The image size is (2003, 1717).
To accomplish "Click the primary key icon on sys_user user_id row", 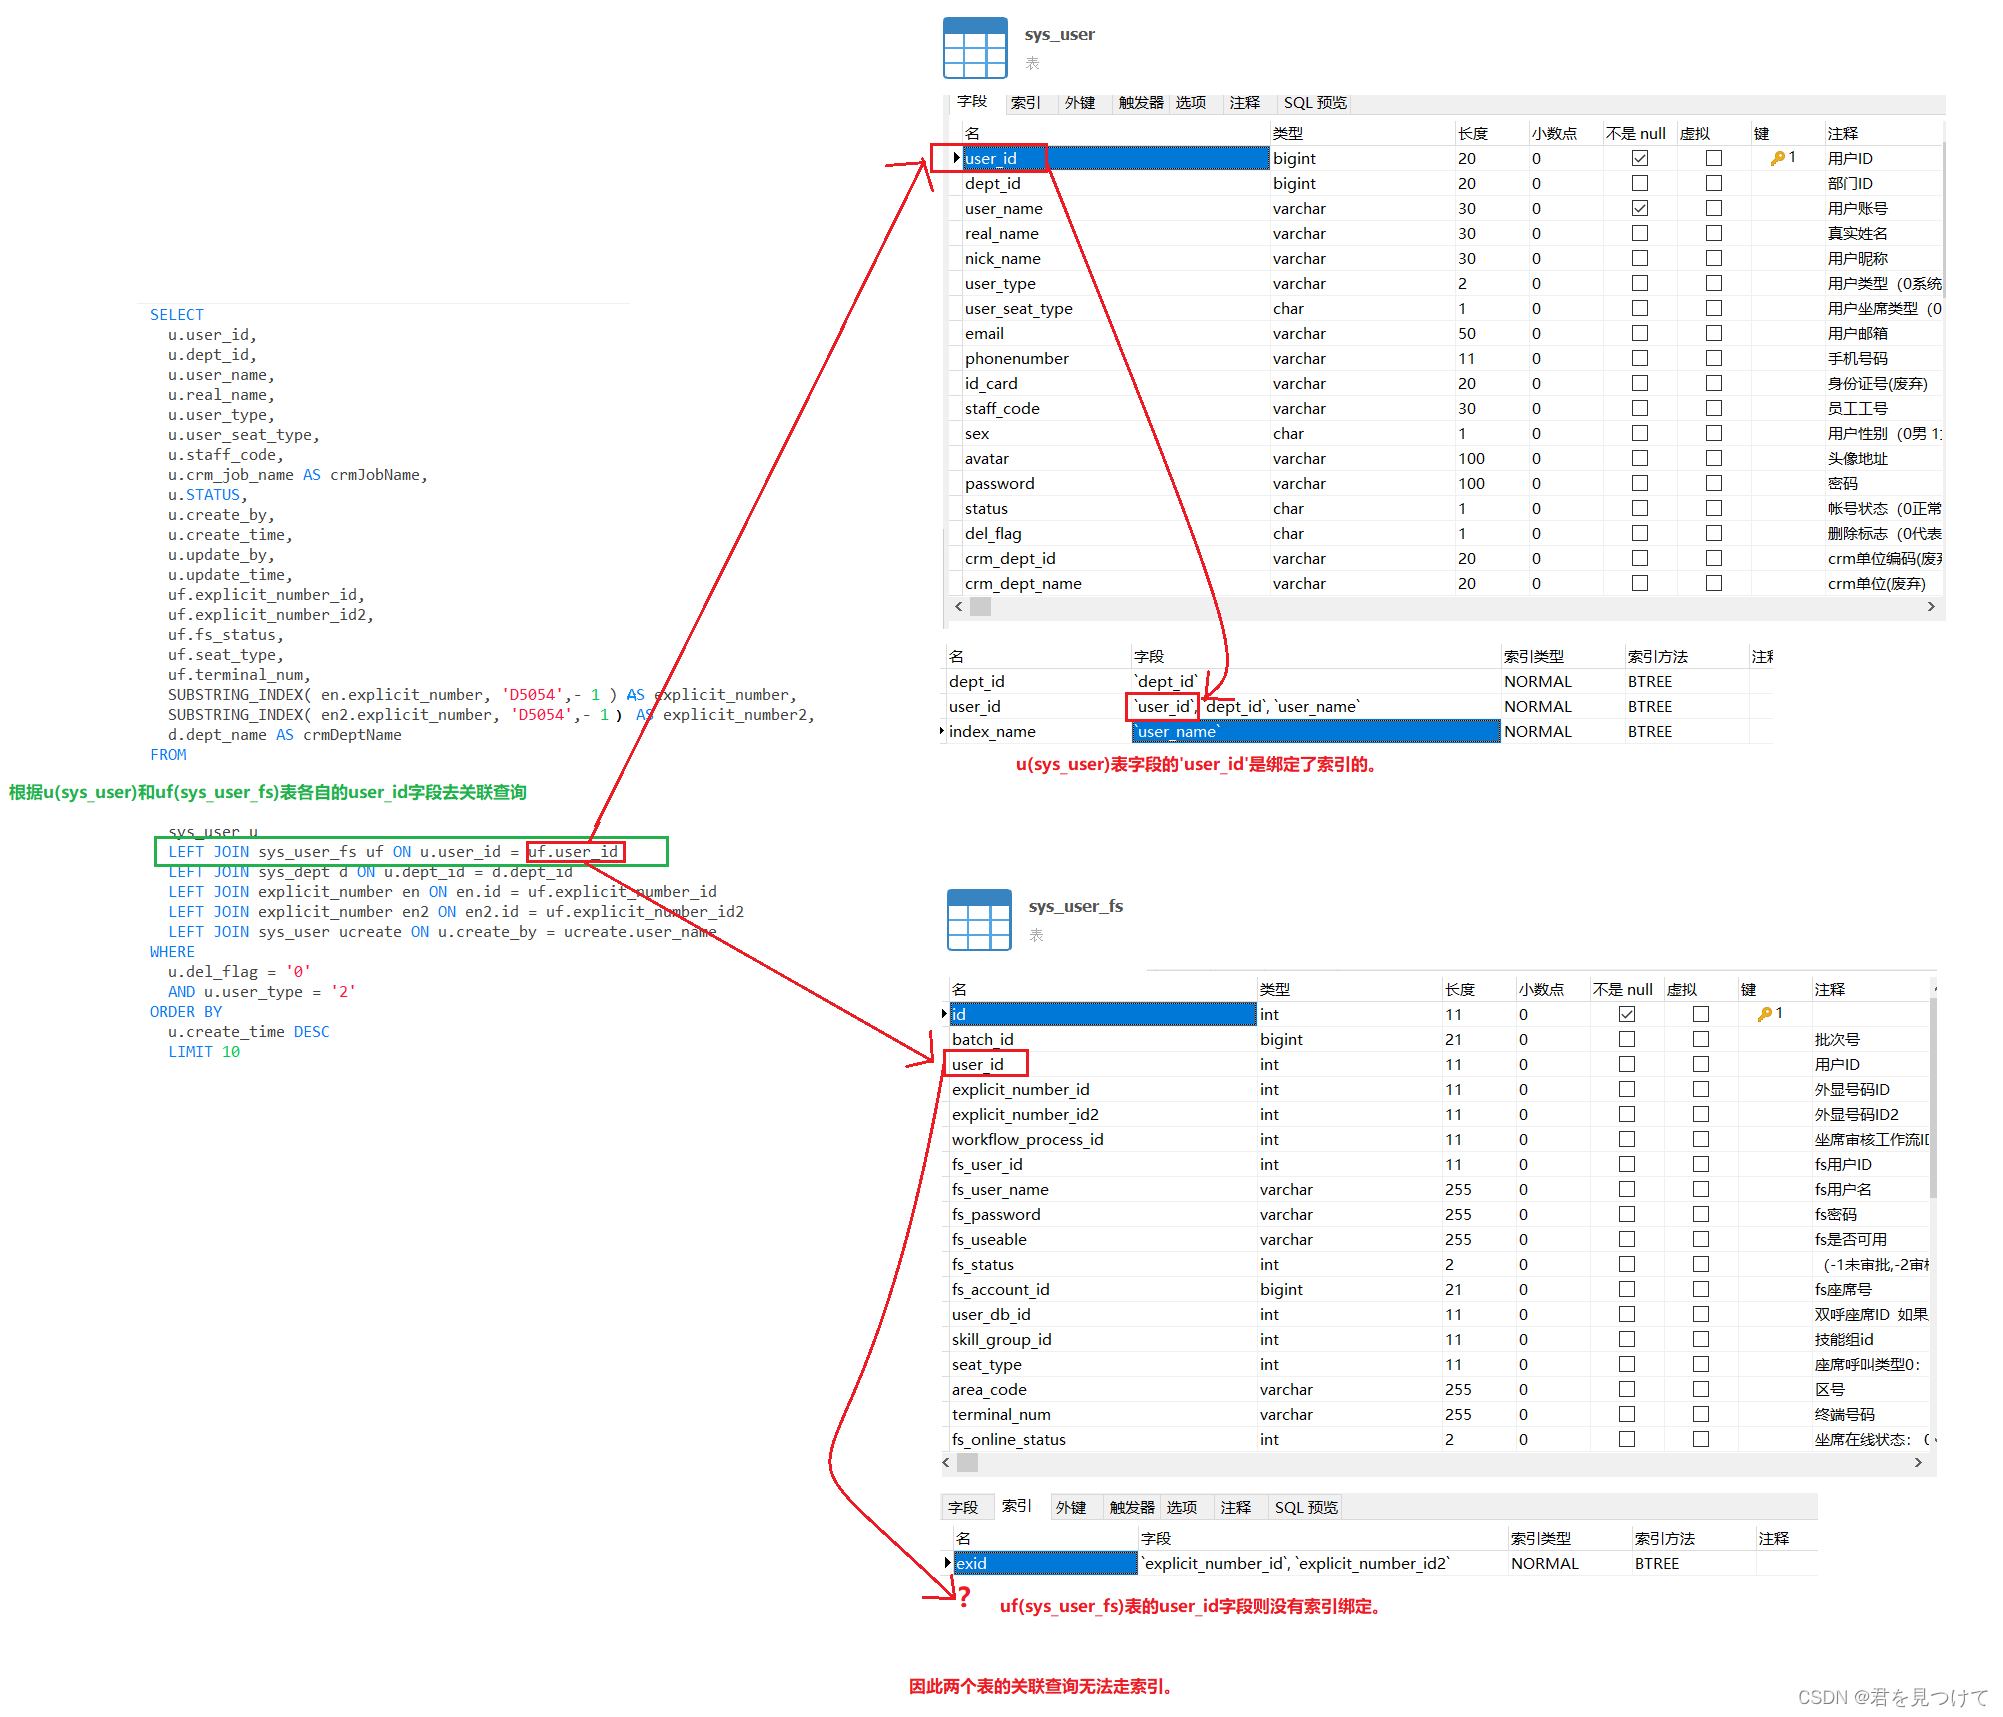I will click(x=1777, y=158).
